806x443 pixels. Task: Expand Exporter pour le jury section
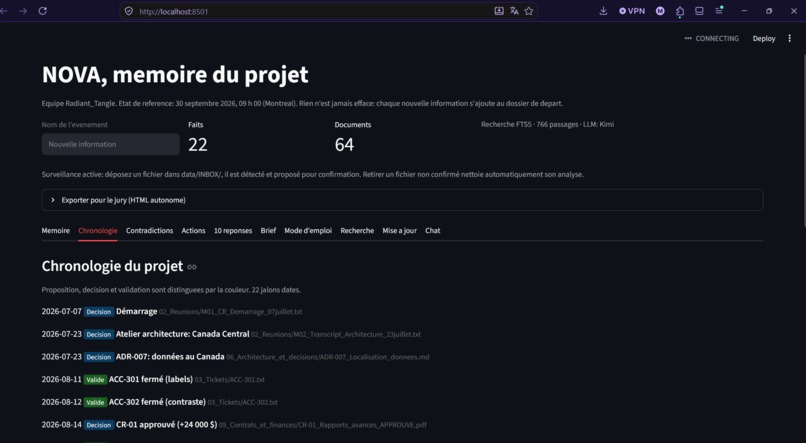(x=402, y=200)
